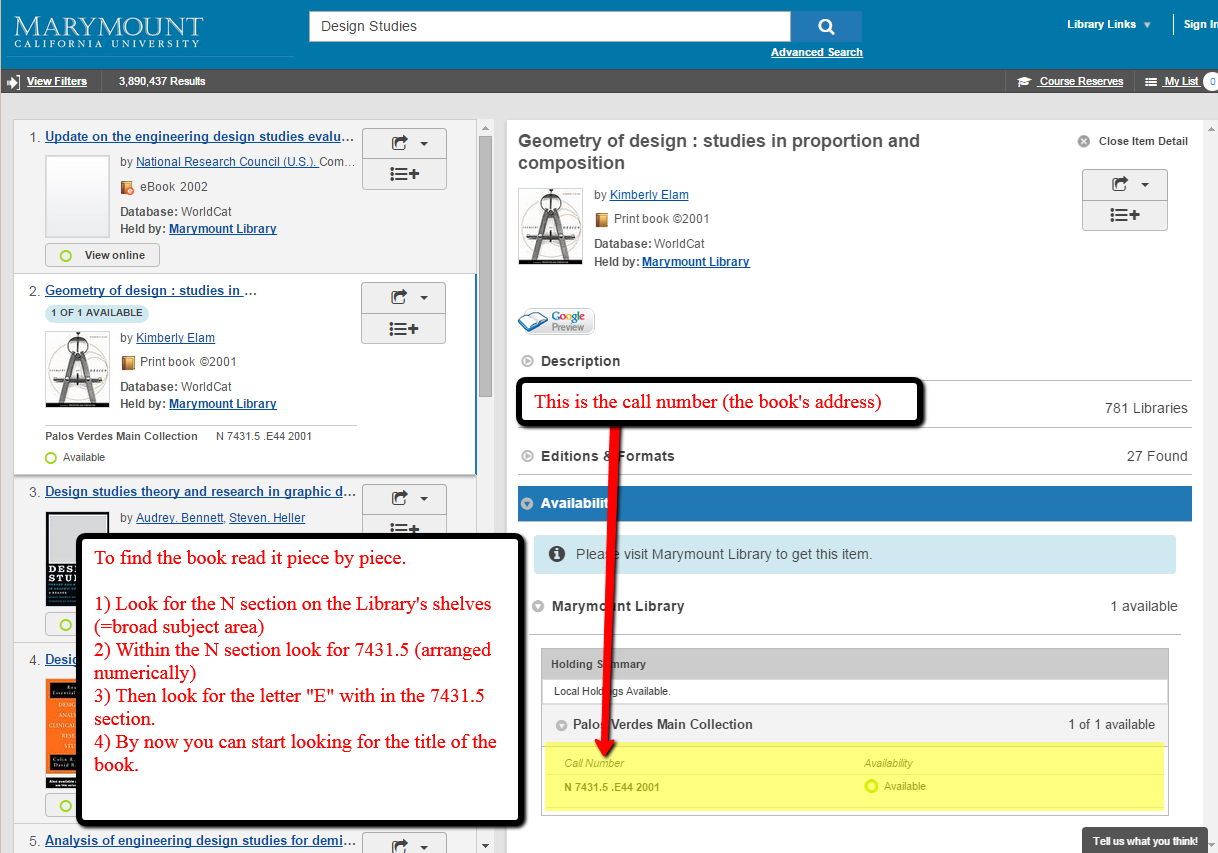This screenshot has height=853, width=1218.
Task: Open My List icon in top bar
Action: tap(1151, 82)
